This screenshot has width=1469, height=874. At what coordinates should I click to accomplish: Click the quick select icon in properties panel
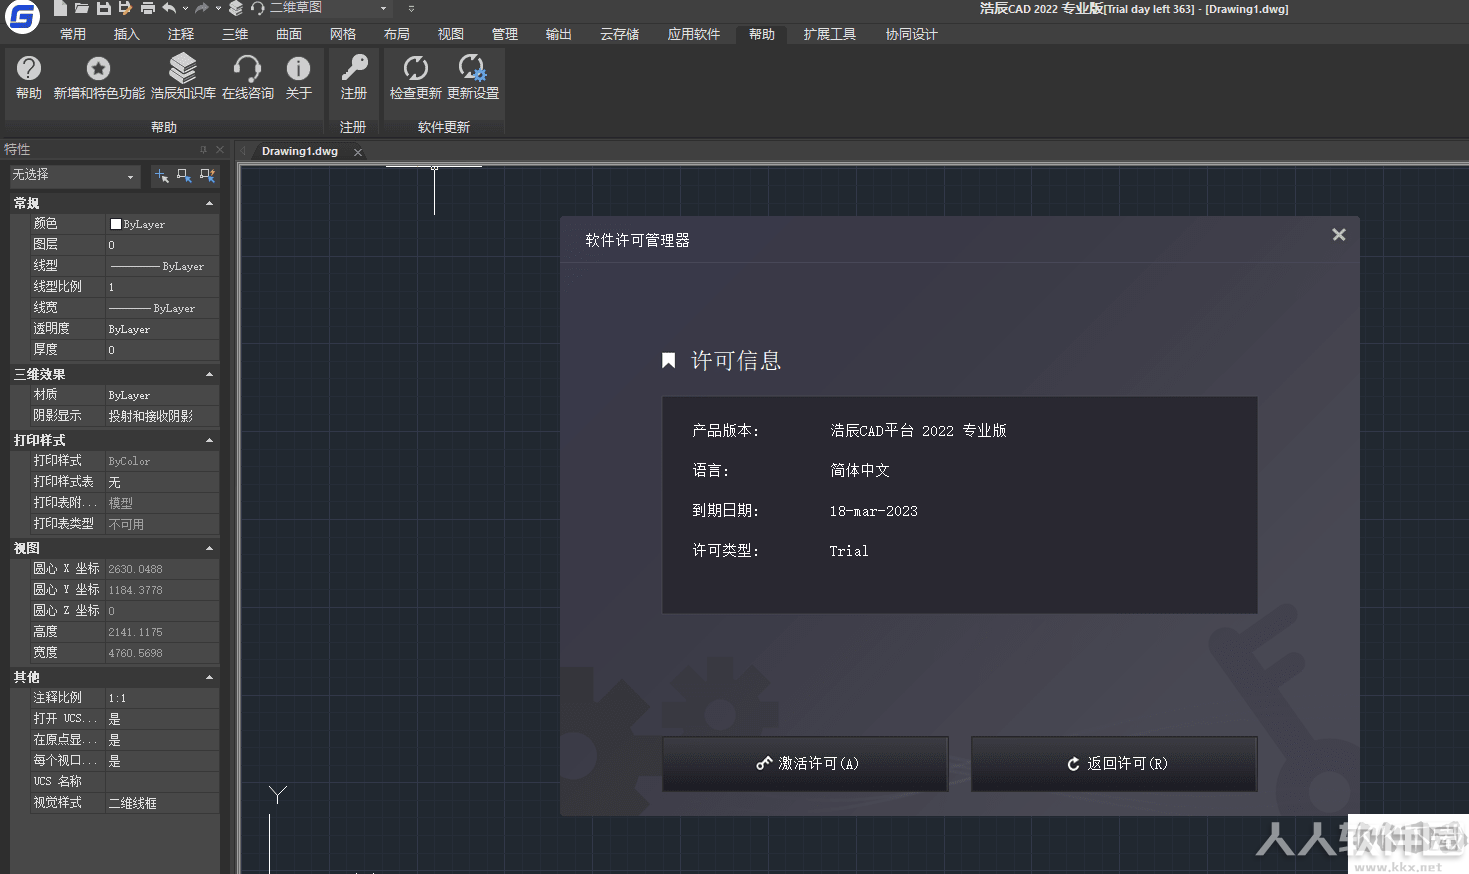pyautogui.click(x=162, y=176)
